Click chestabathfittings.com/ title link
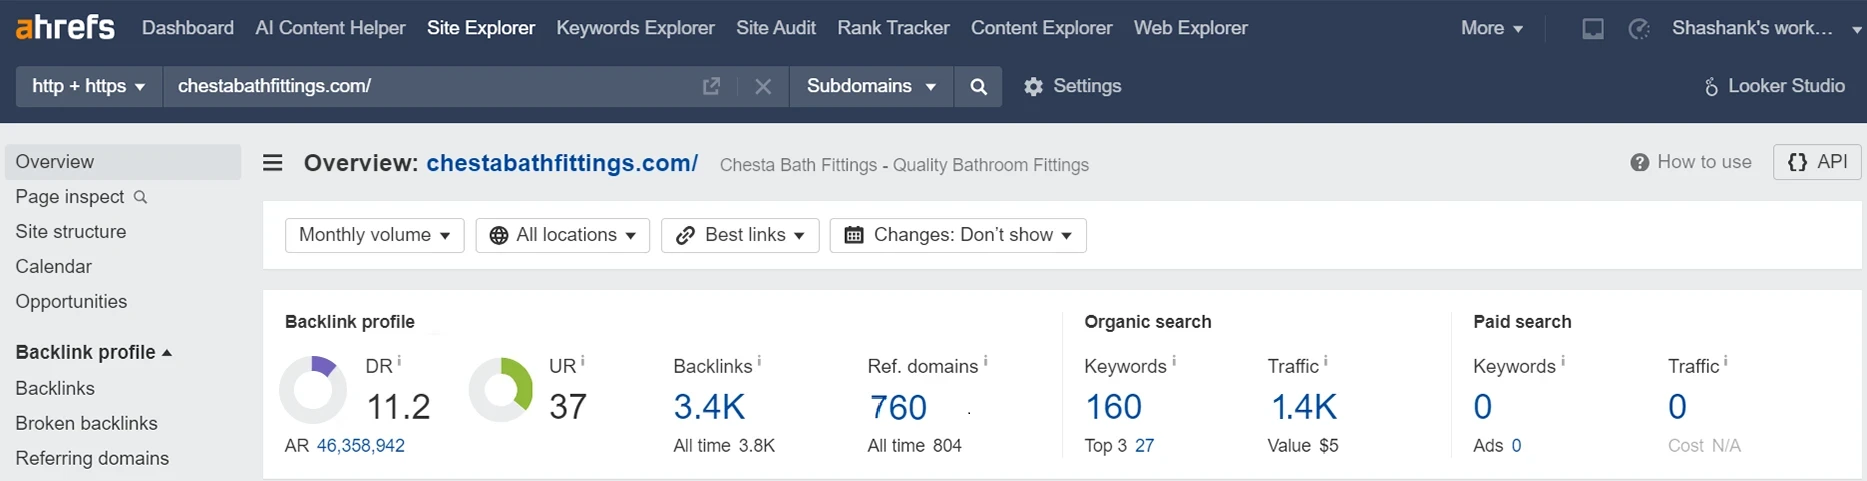The height and width of the screenshot is (481, 1867). click(562, 163)
